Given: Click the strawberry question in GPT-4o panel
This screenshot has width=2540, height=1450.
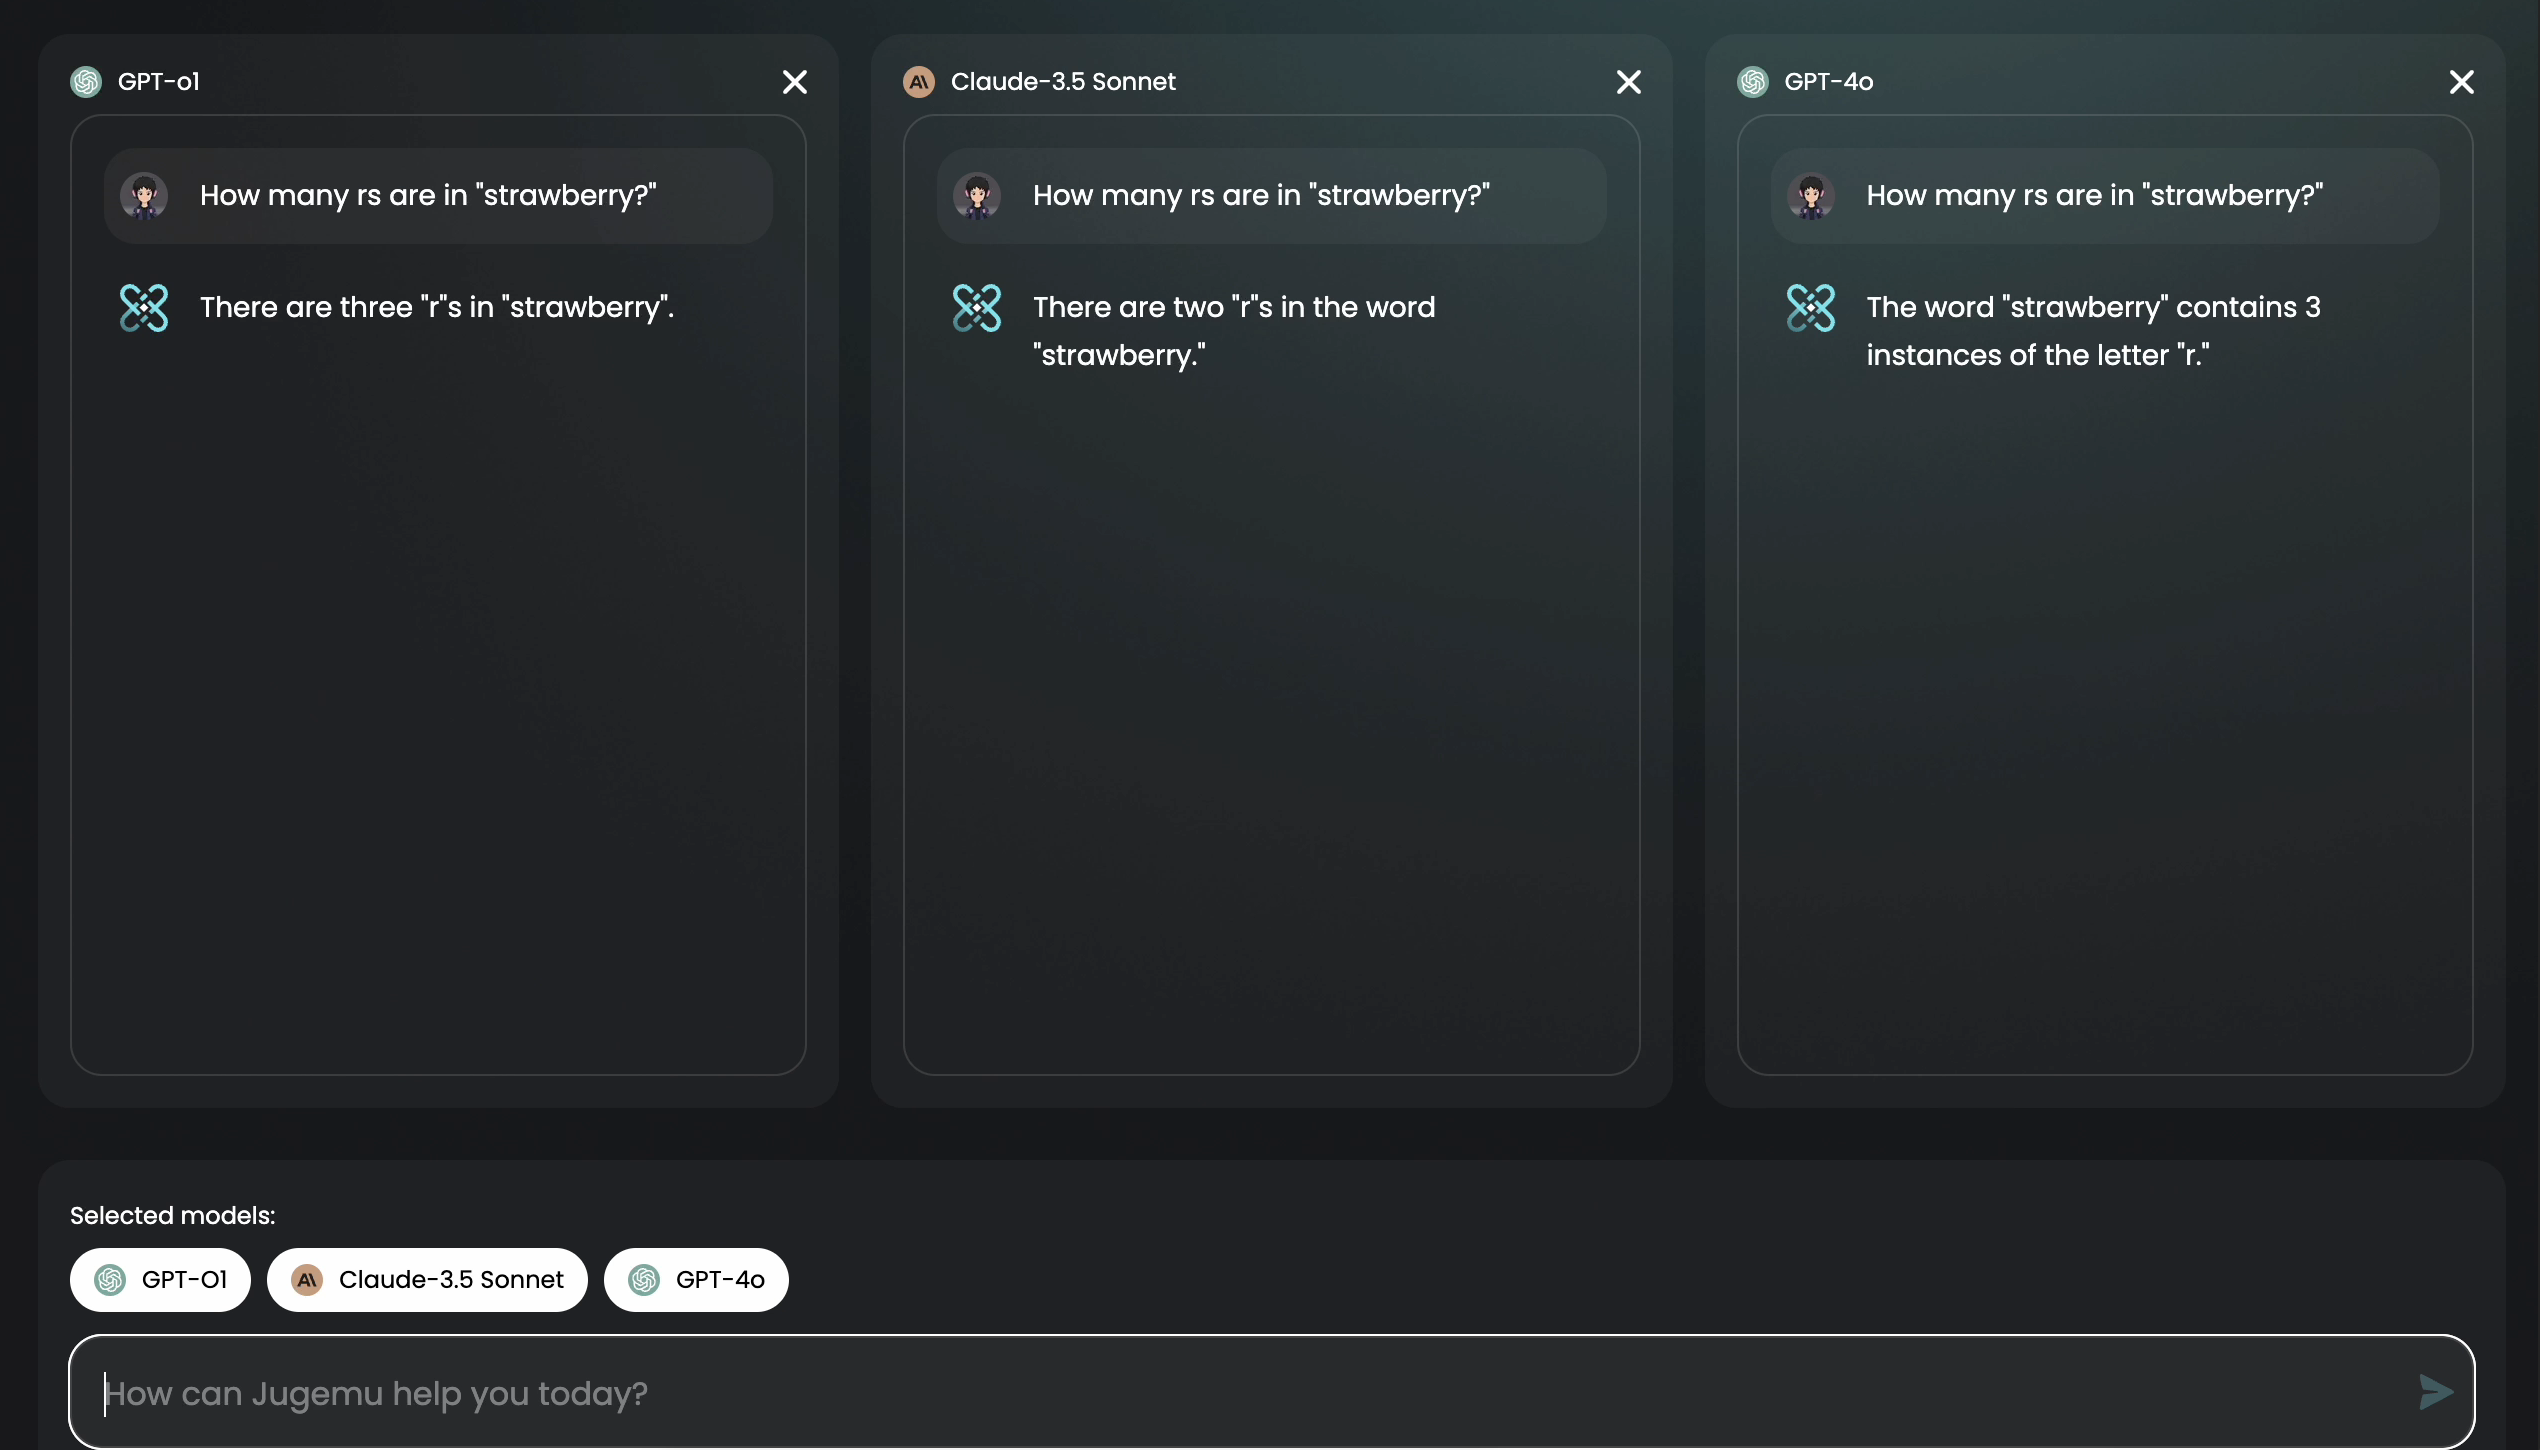Looking at the screenshot, I should click(2094, 196).
